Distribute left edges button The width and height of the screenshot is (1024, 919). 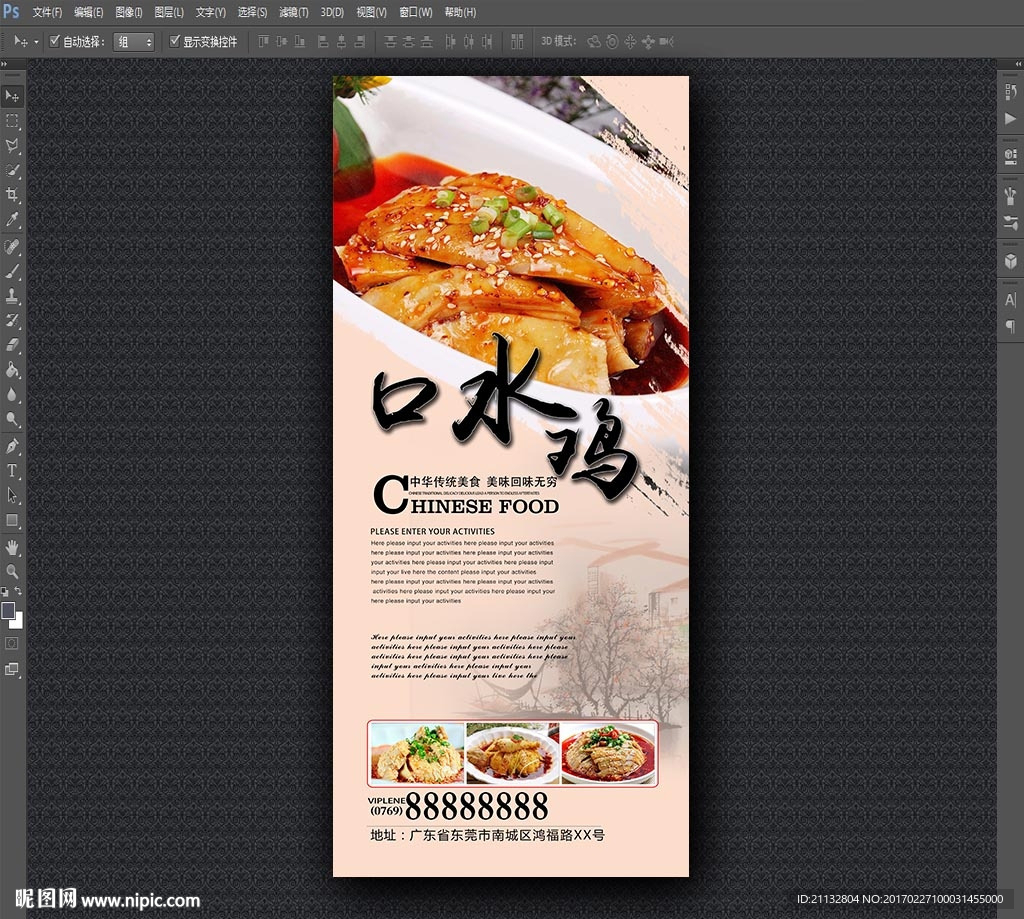pos(450,42)
